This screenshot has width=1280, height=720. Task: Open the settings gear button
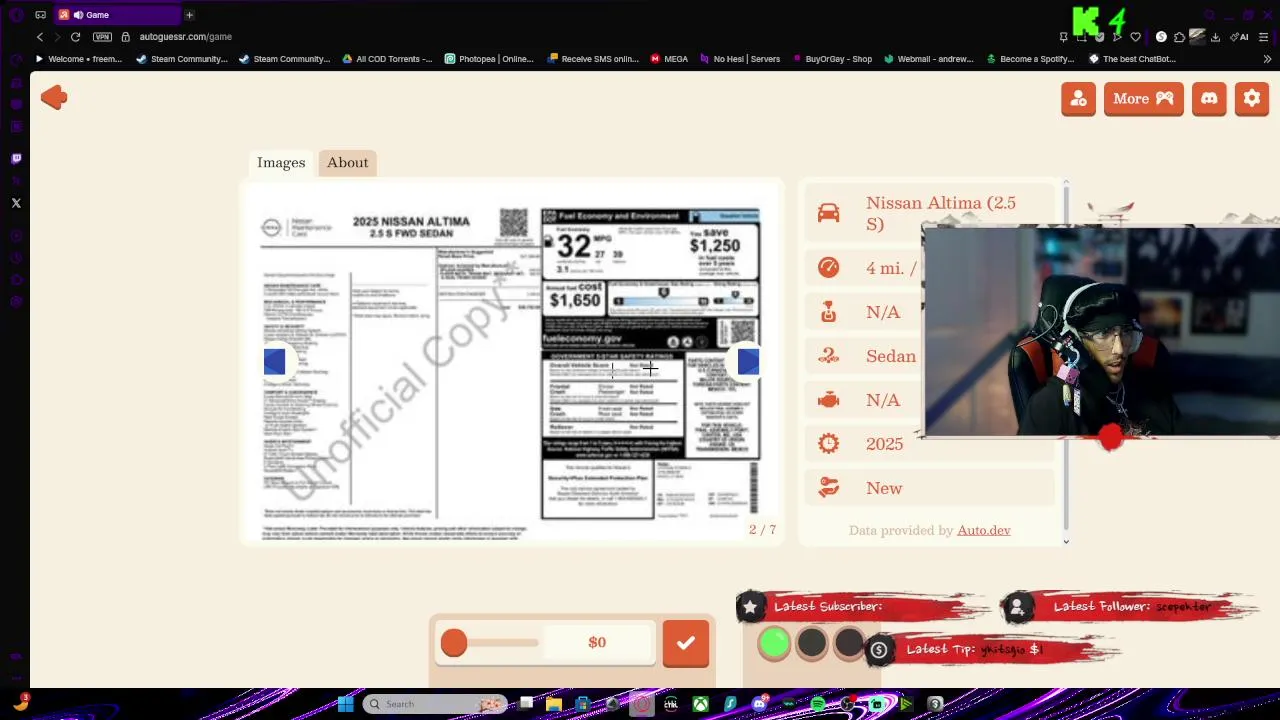(1252, 98)
